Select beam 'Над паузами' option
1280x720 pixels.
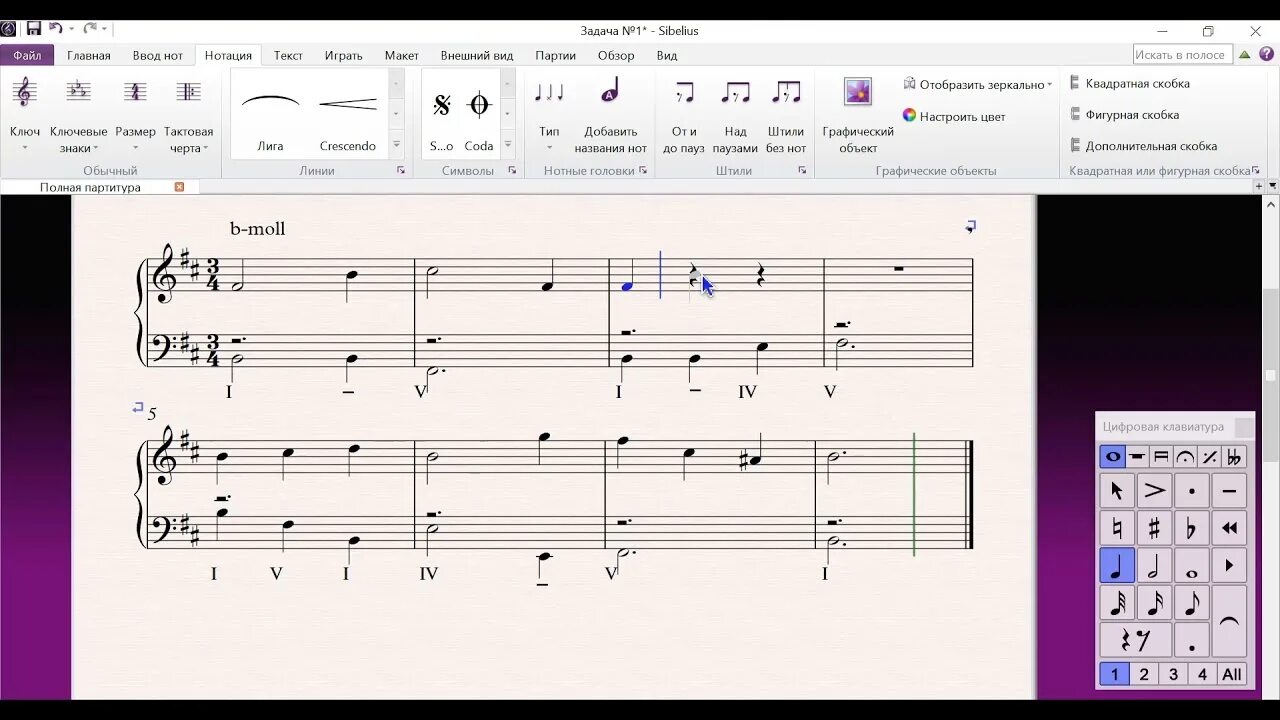point(735,115)
